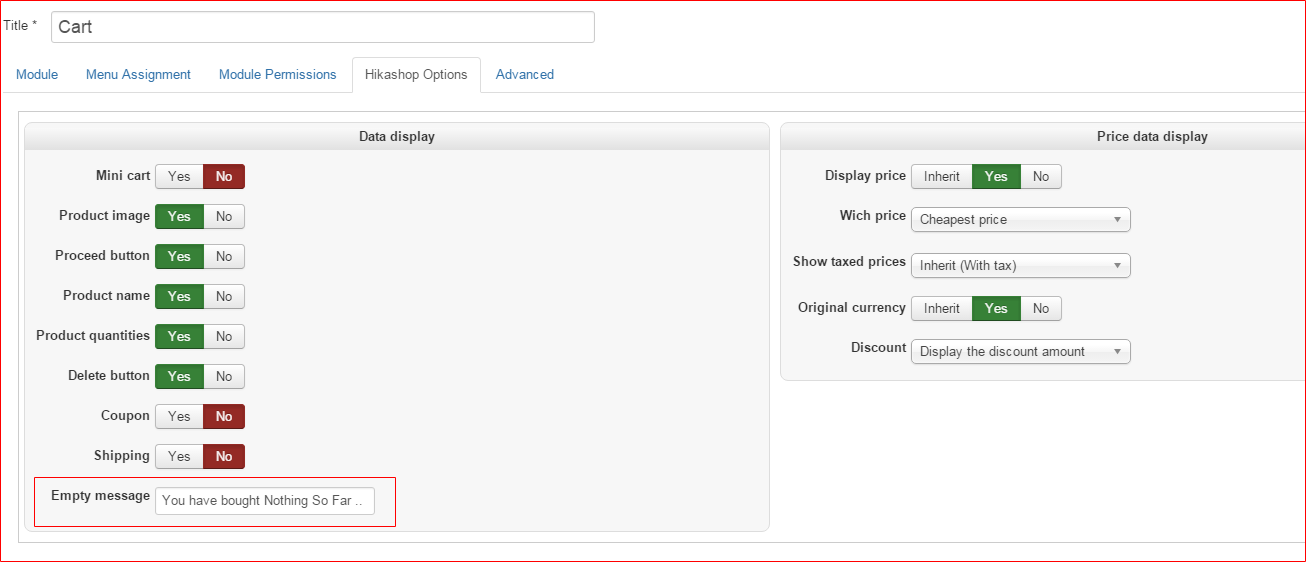Disable Product name display with No
Screen dimensions: 1306x562
coord(224,297)
